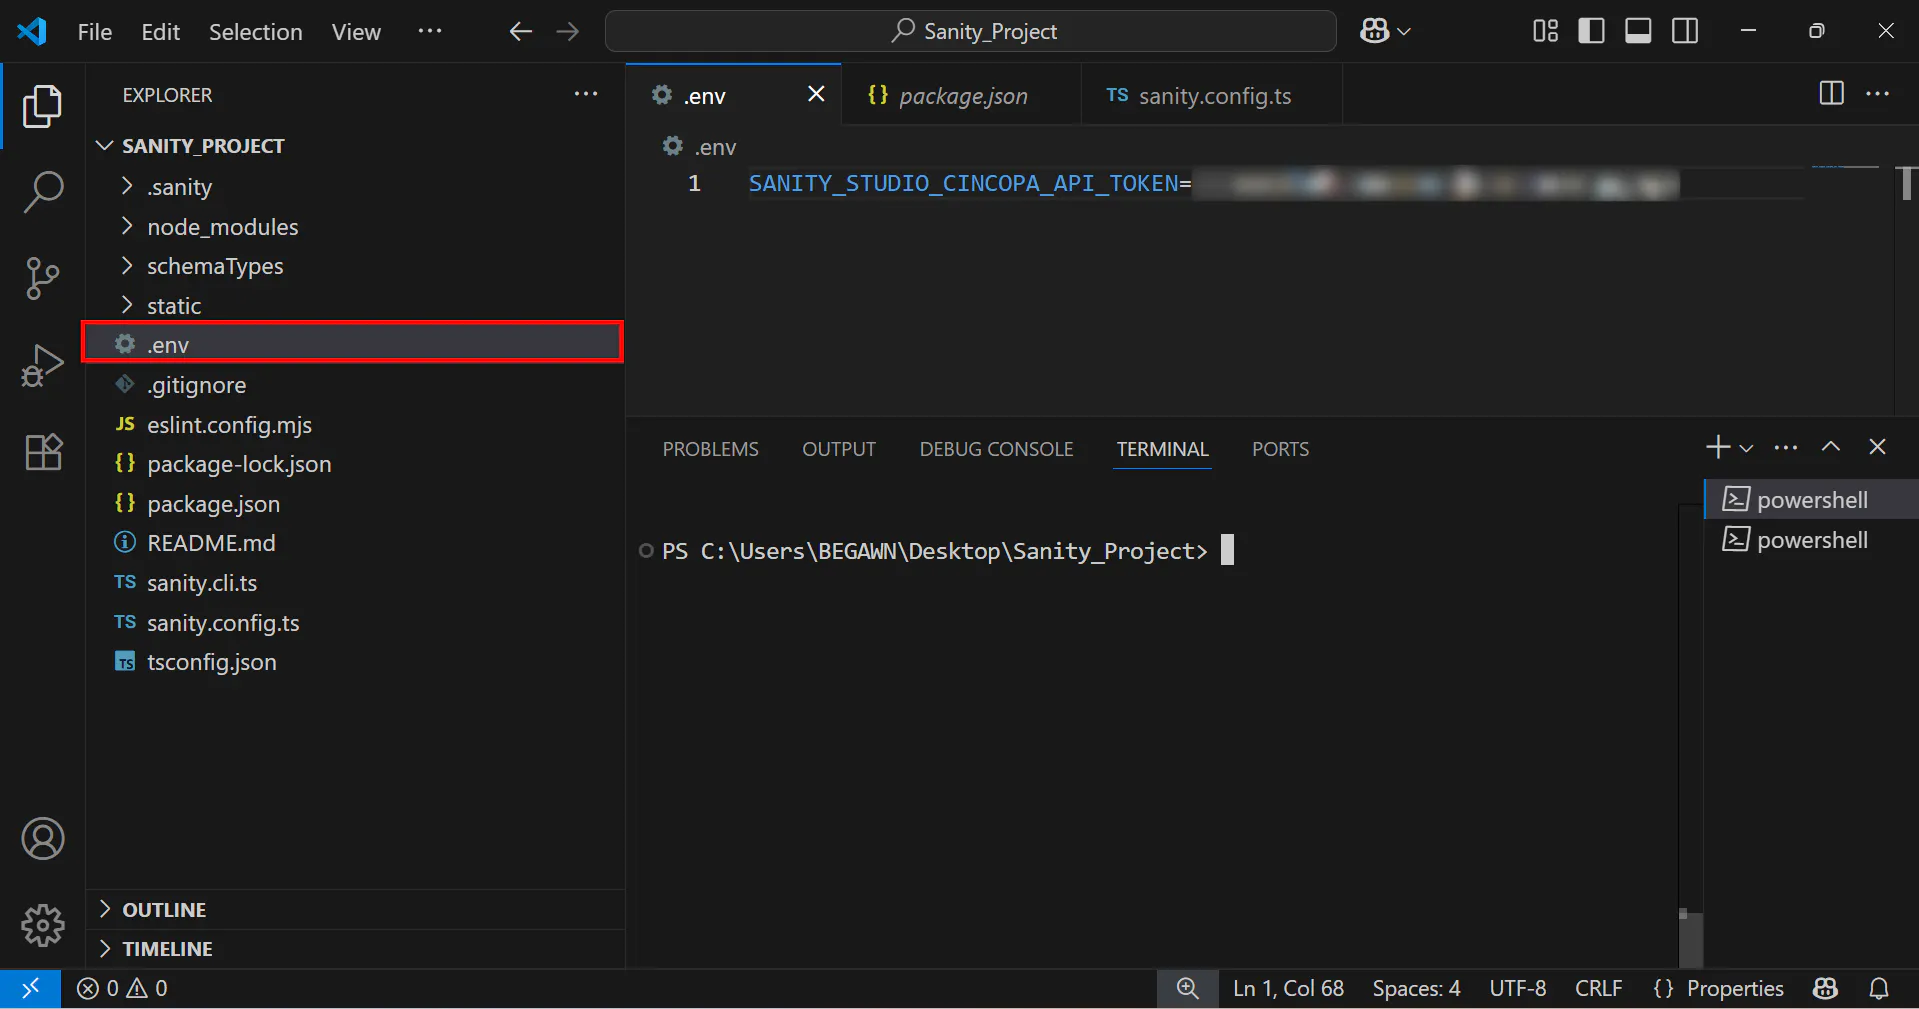Close the terminal panel
Image resolution: width=1919 pixels, height=1009 pixels.
(x=1877, y=447)
